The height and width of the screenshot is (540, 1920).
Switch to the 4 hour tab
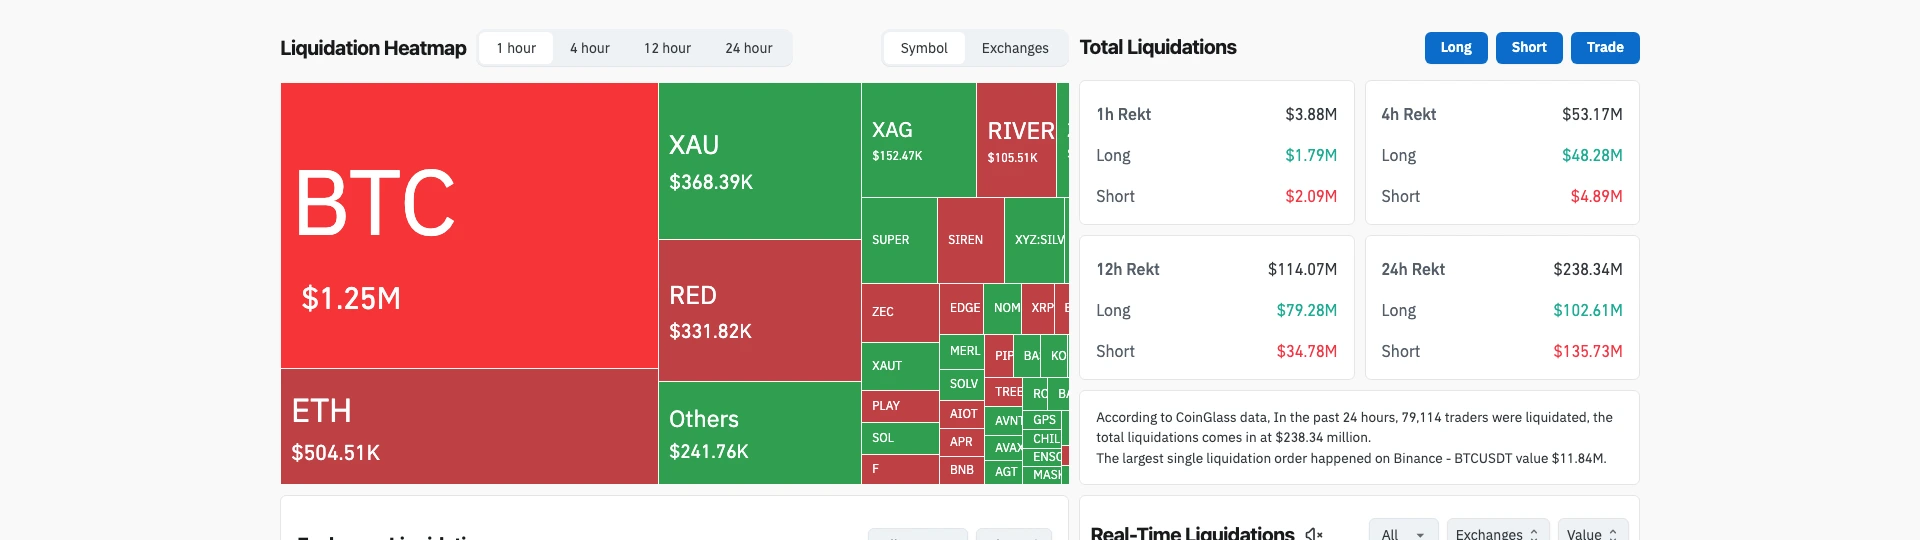[x=590, y=48]
